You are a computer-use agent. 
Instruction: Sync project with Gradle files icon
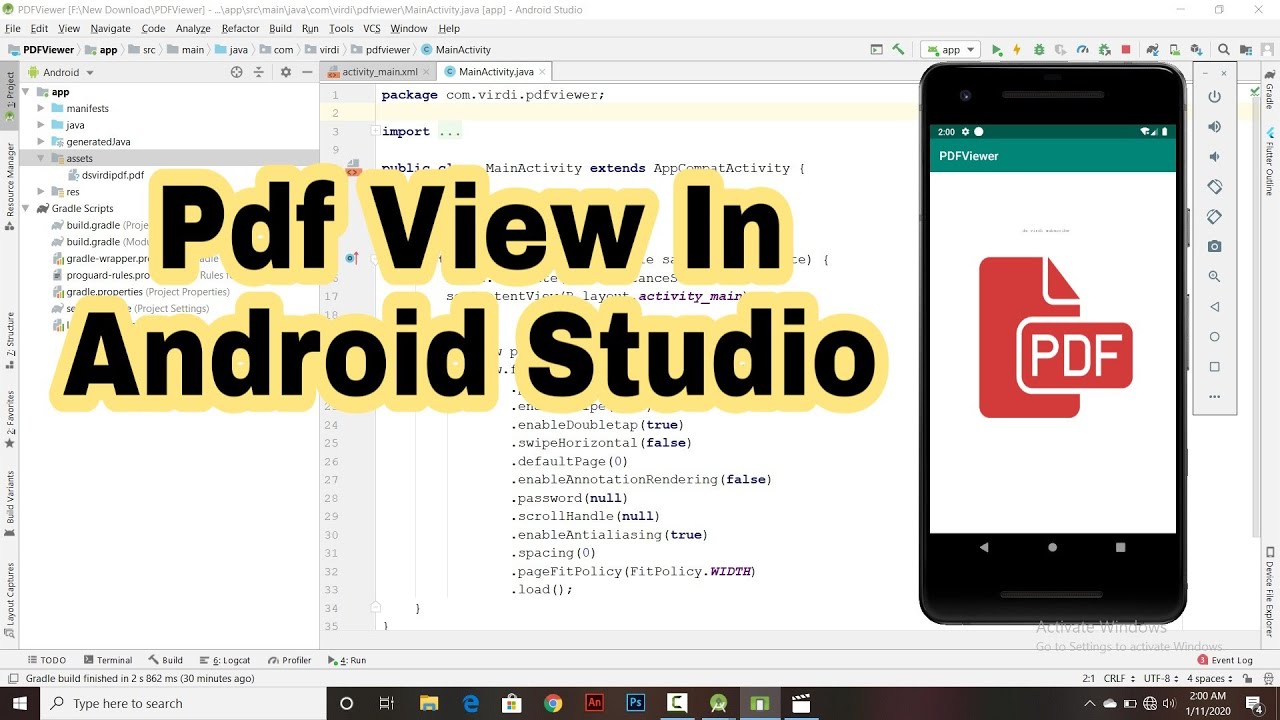[x=1153, y=50]
